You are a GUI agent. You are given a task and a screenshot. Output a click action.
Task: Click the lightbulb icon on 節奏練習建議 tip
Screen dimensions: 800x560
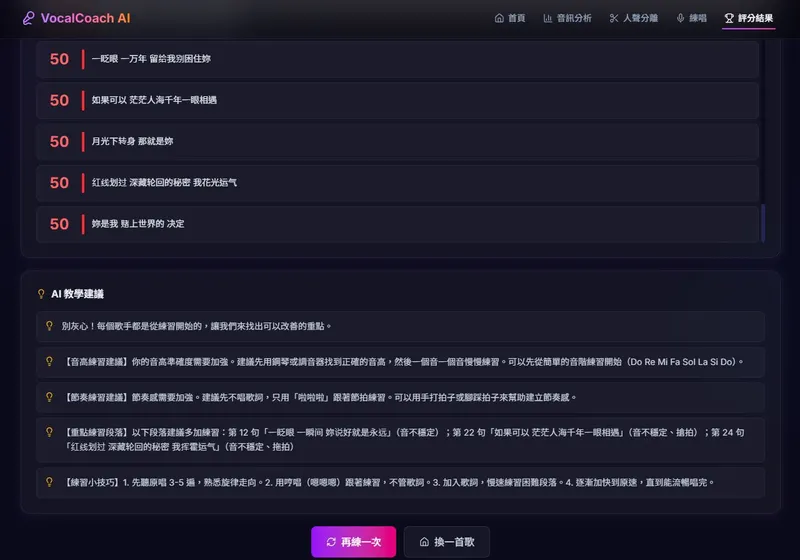[49, 397]
